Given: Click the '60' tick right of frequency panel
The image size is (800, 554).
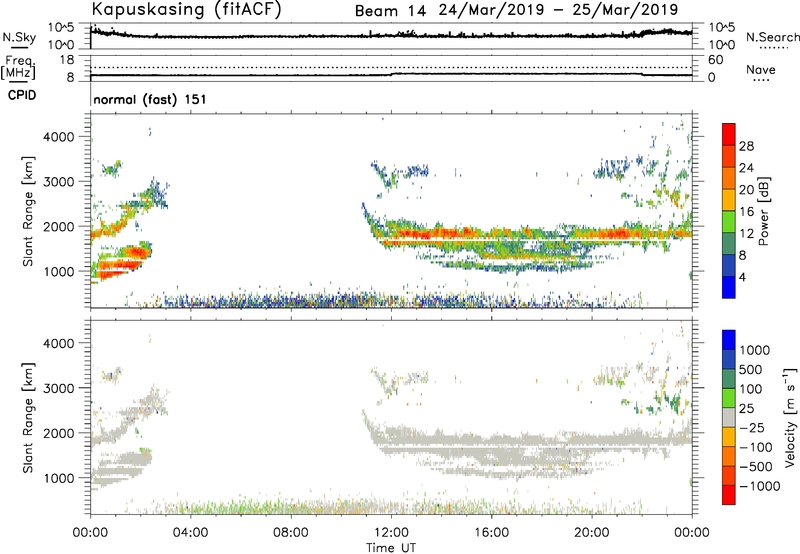Looking at the screenshot, I should click(x=715, y=60).
